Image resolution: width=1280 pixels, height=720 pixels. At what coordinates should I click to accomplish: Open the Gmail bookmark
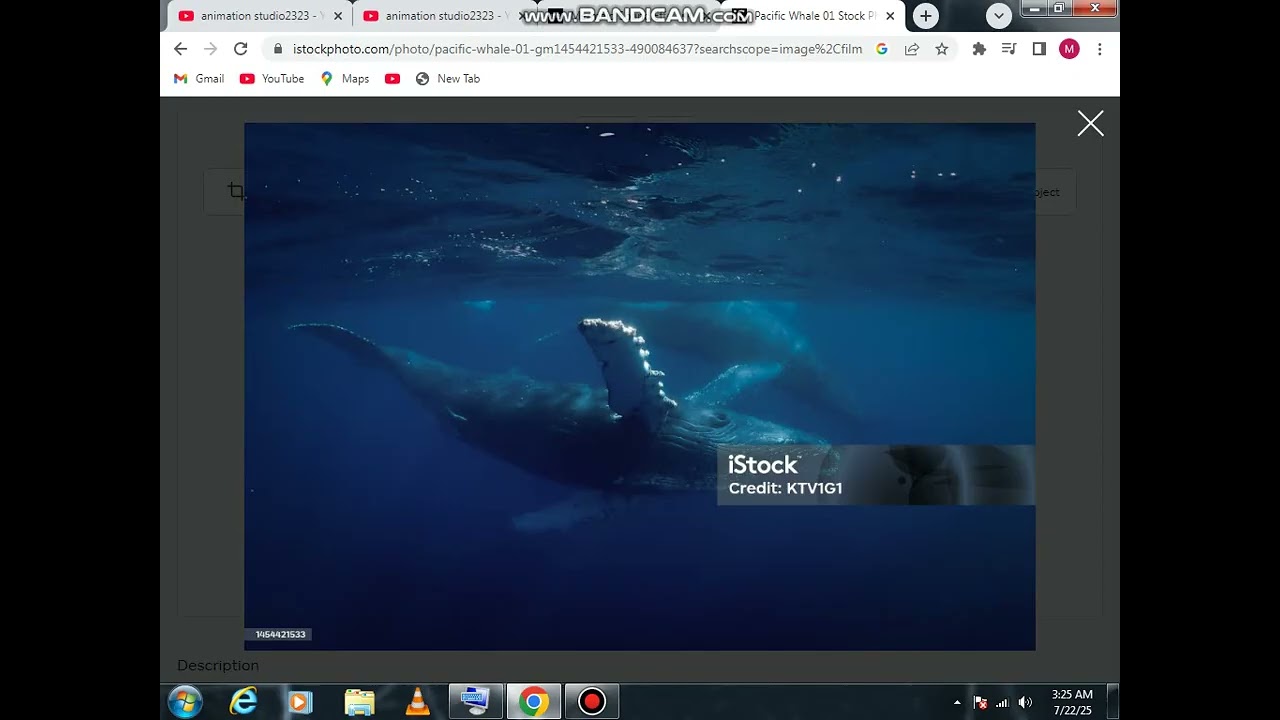[199, 78]
